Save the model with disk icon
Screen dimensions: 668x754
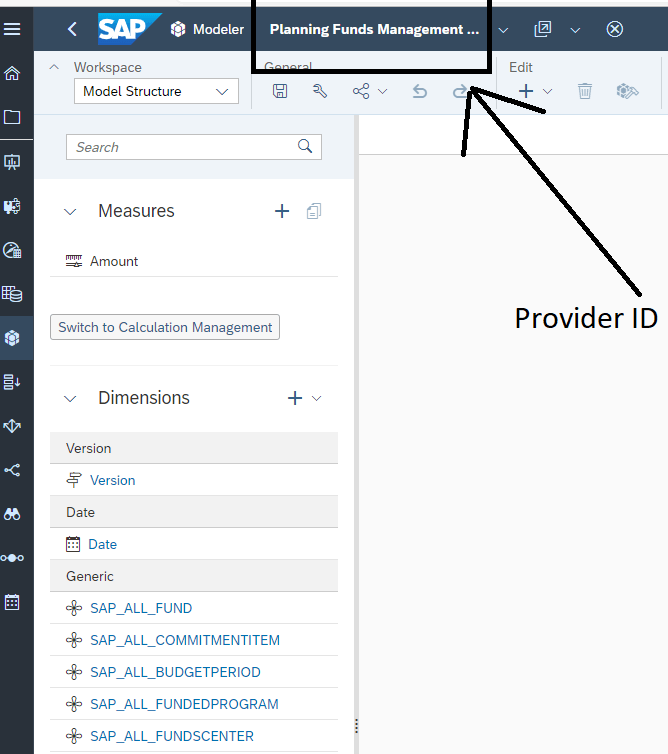pos(280,91)
